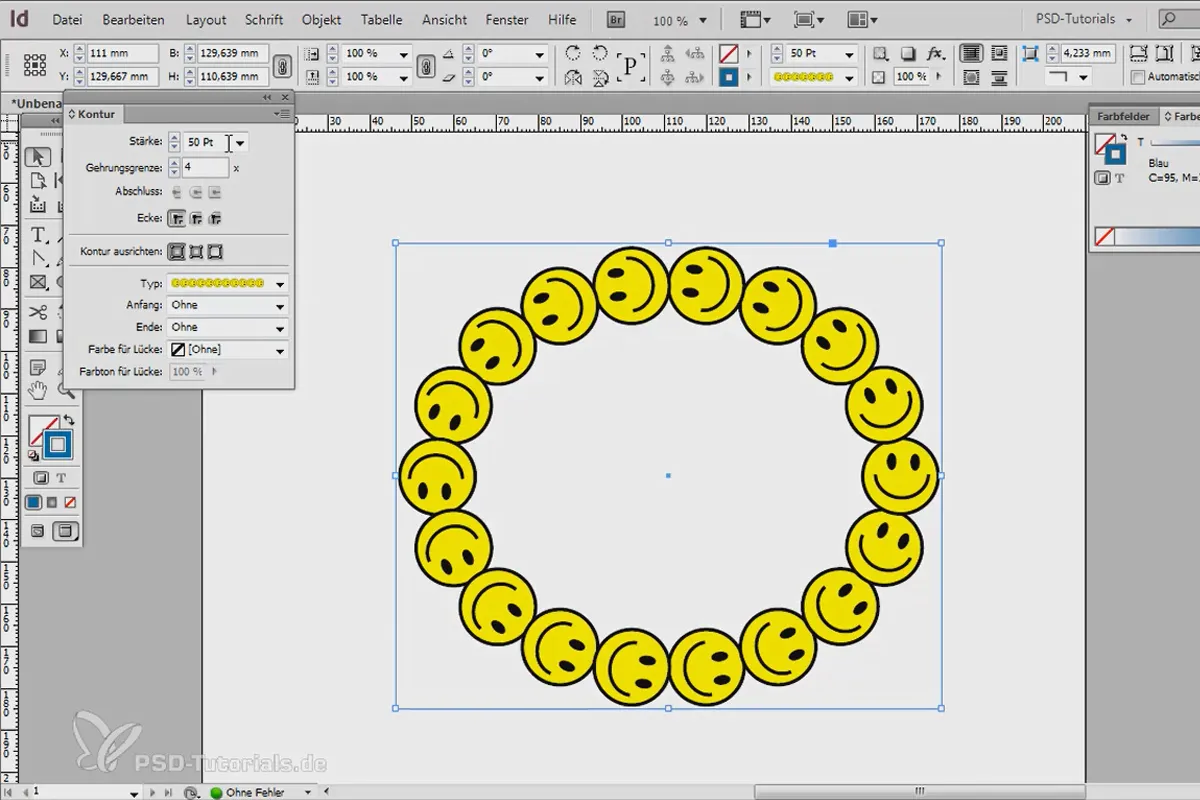Open Anfang start shape dropdown
Viewport: 1200px width, 800px height.
[x=280, y=306]
